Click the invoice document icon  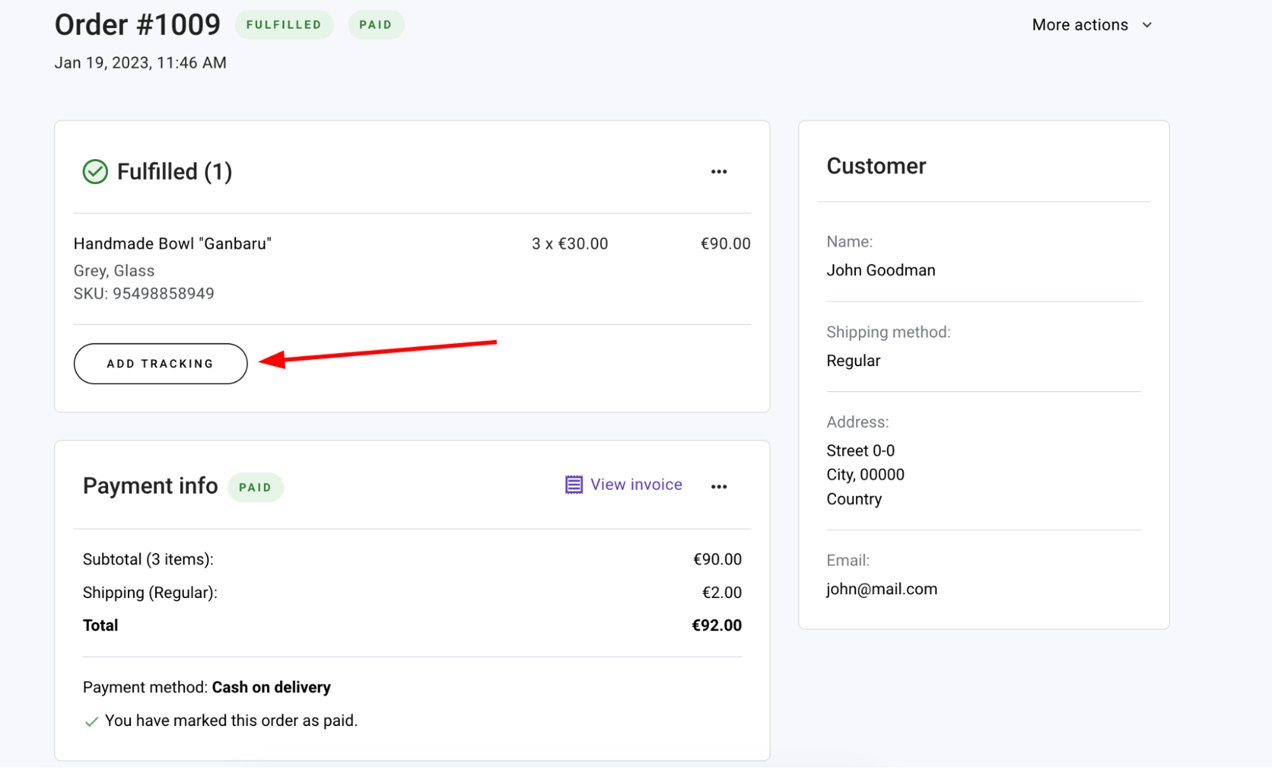tap(572, 484)
